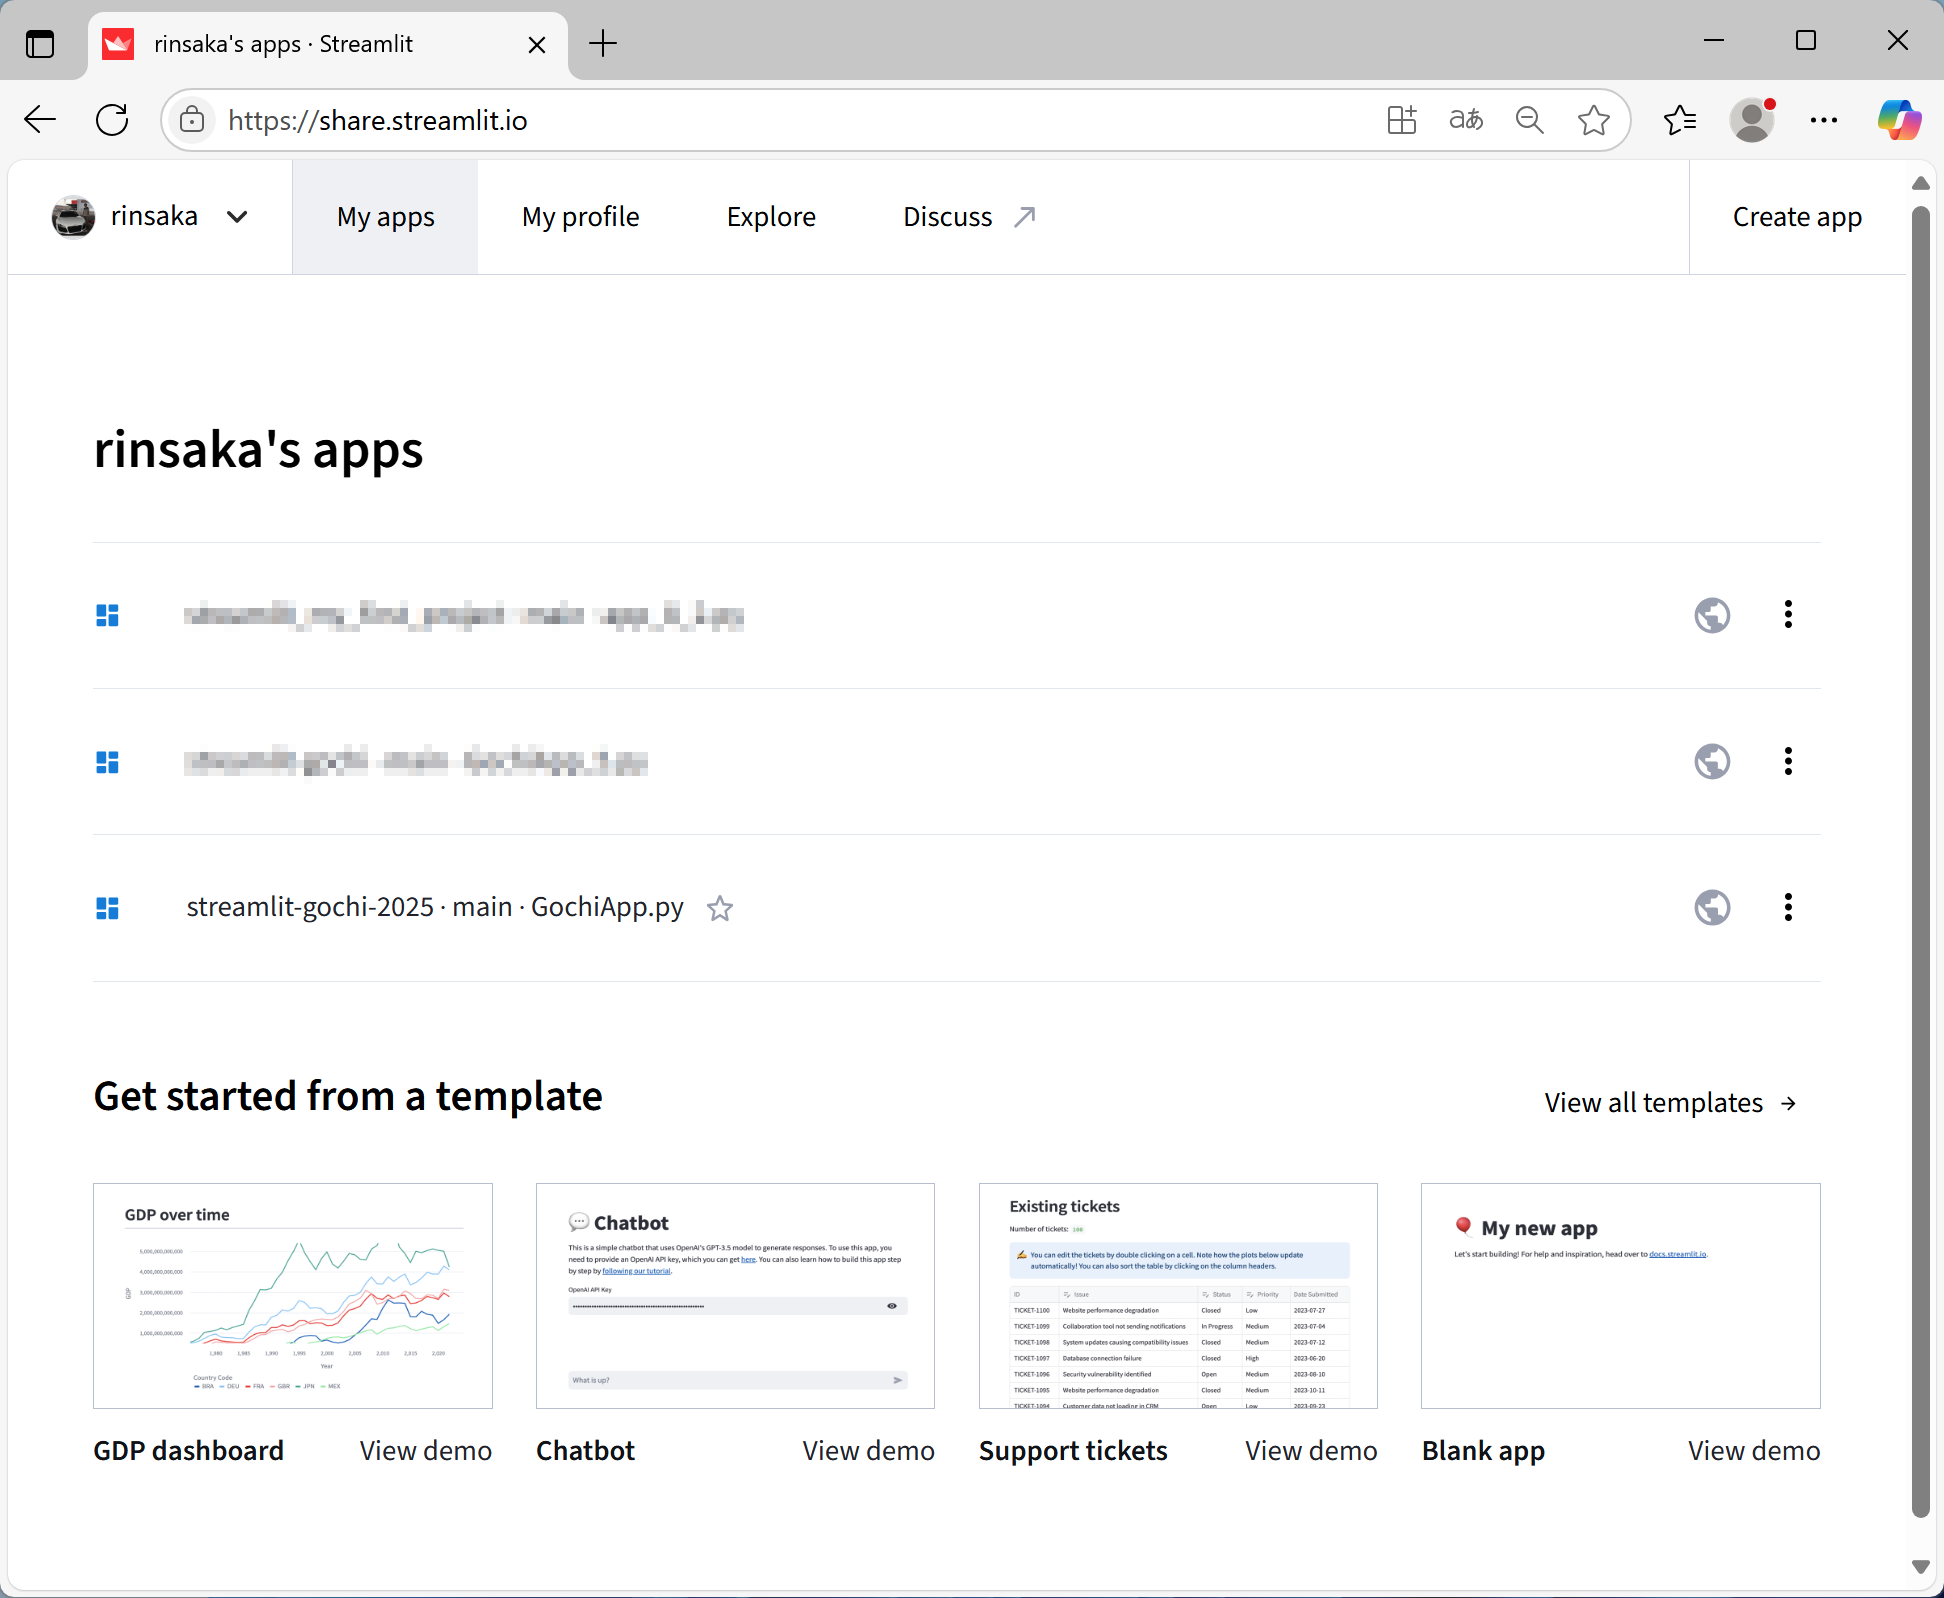Maximize the browser window

click(1806, 40)
